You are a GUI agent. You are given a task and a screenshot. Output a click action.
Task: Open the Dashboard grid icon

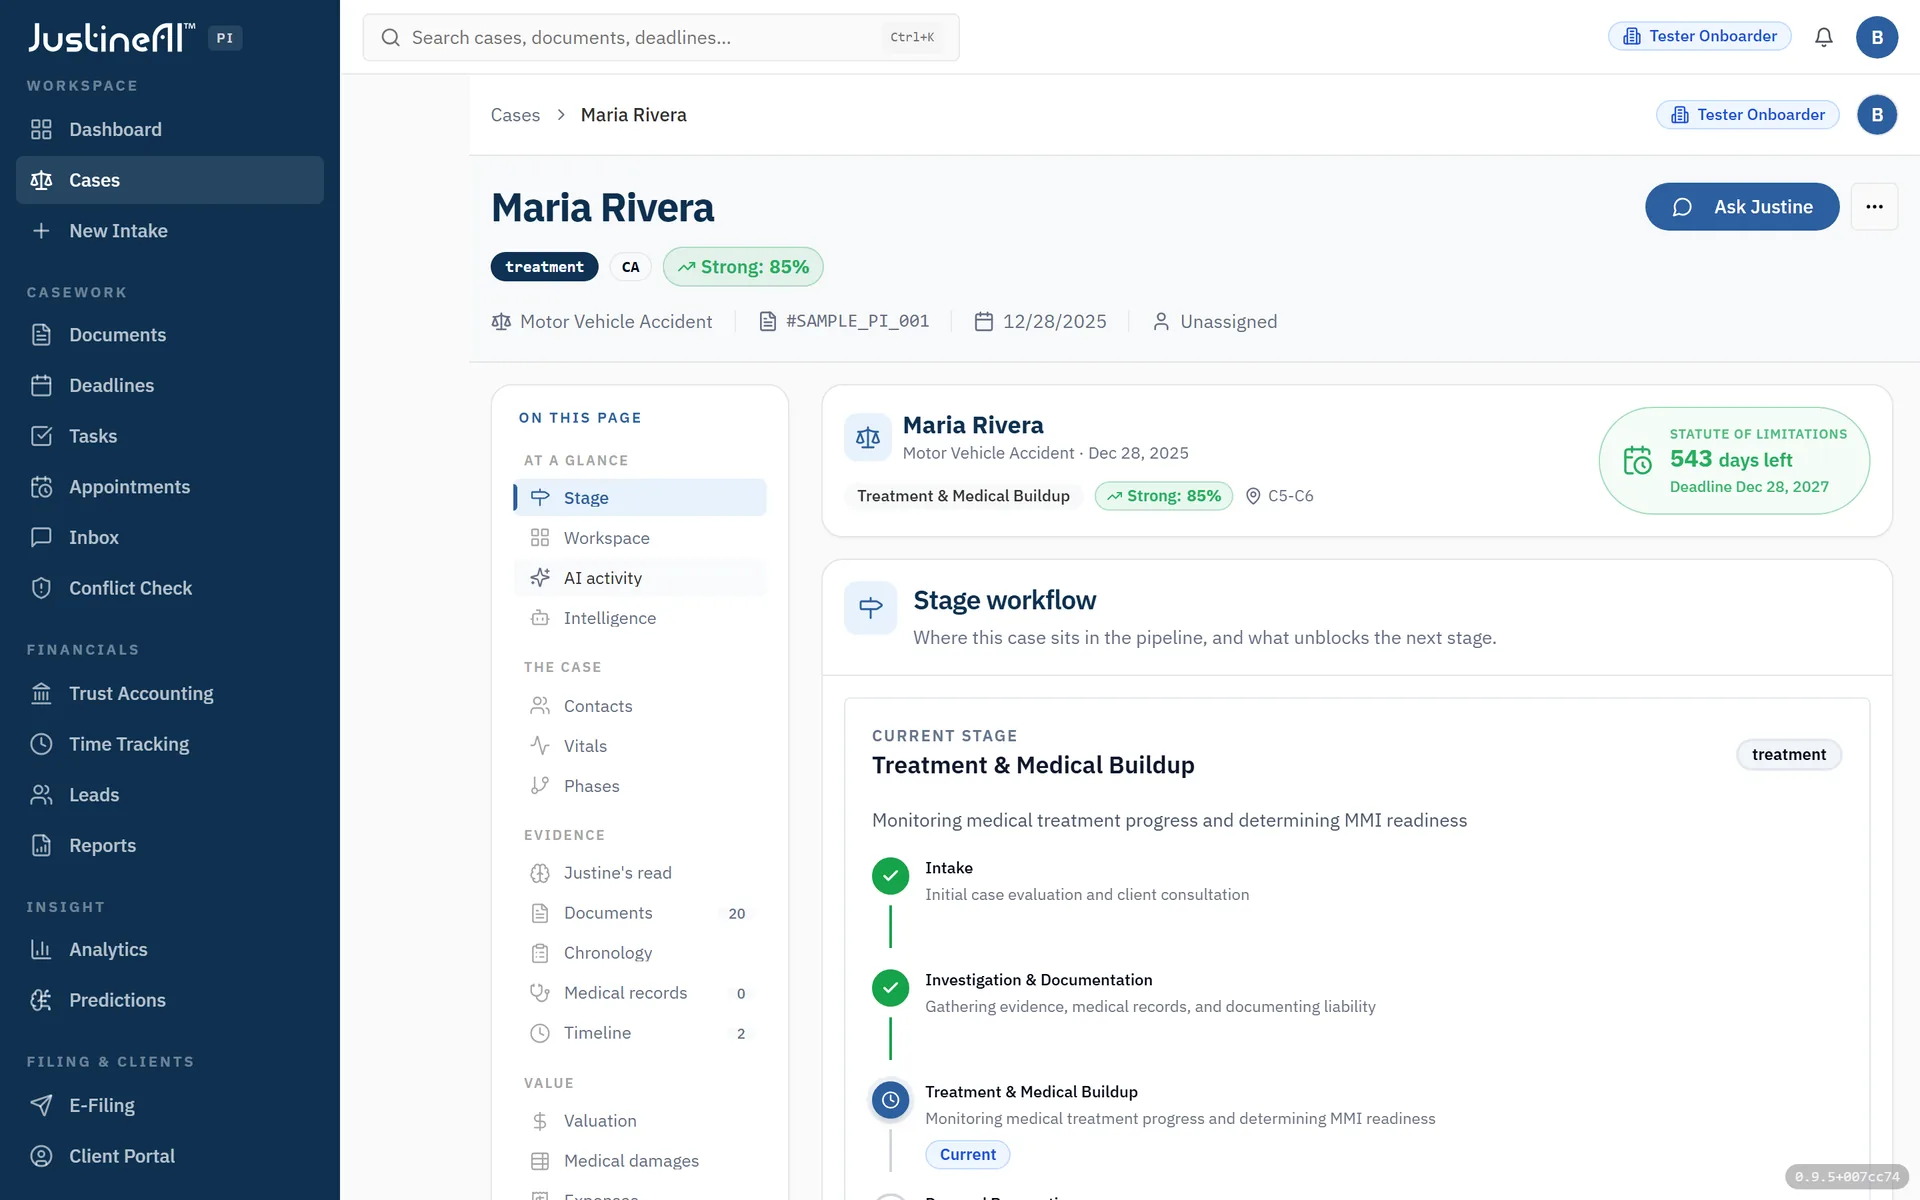pyautogui.click(x=41, y=129)
